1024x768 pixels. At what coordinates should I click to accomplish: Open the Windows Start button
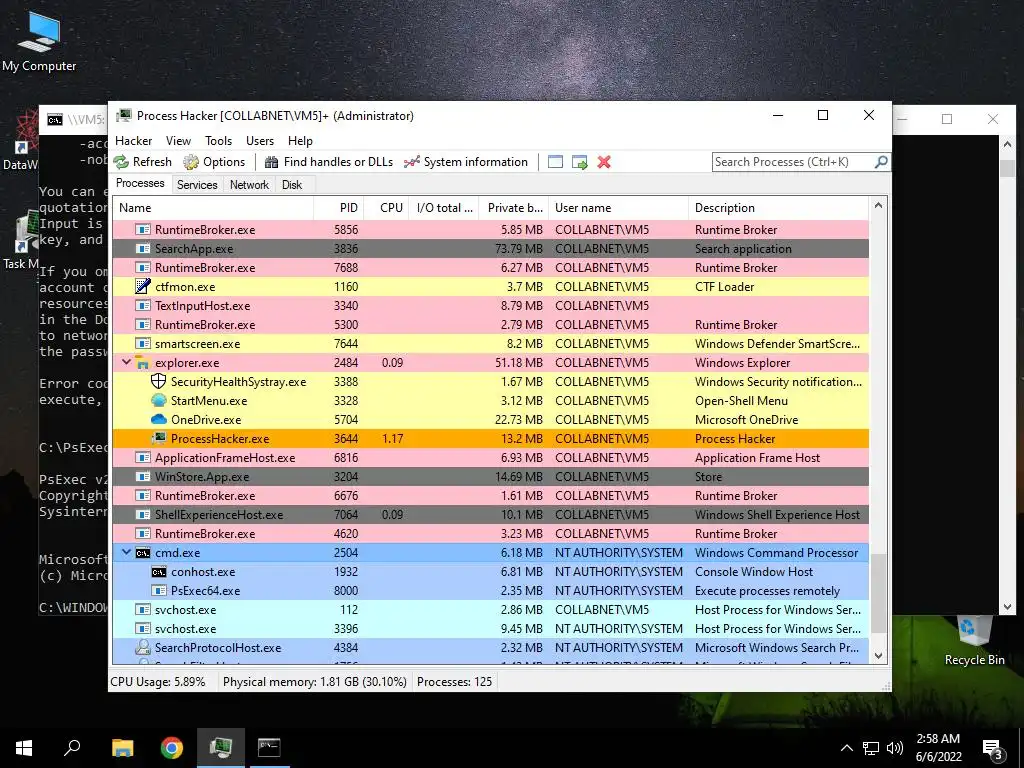pyautogui.click(x=24, y=748)
